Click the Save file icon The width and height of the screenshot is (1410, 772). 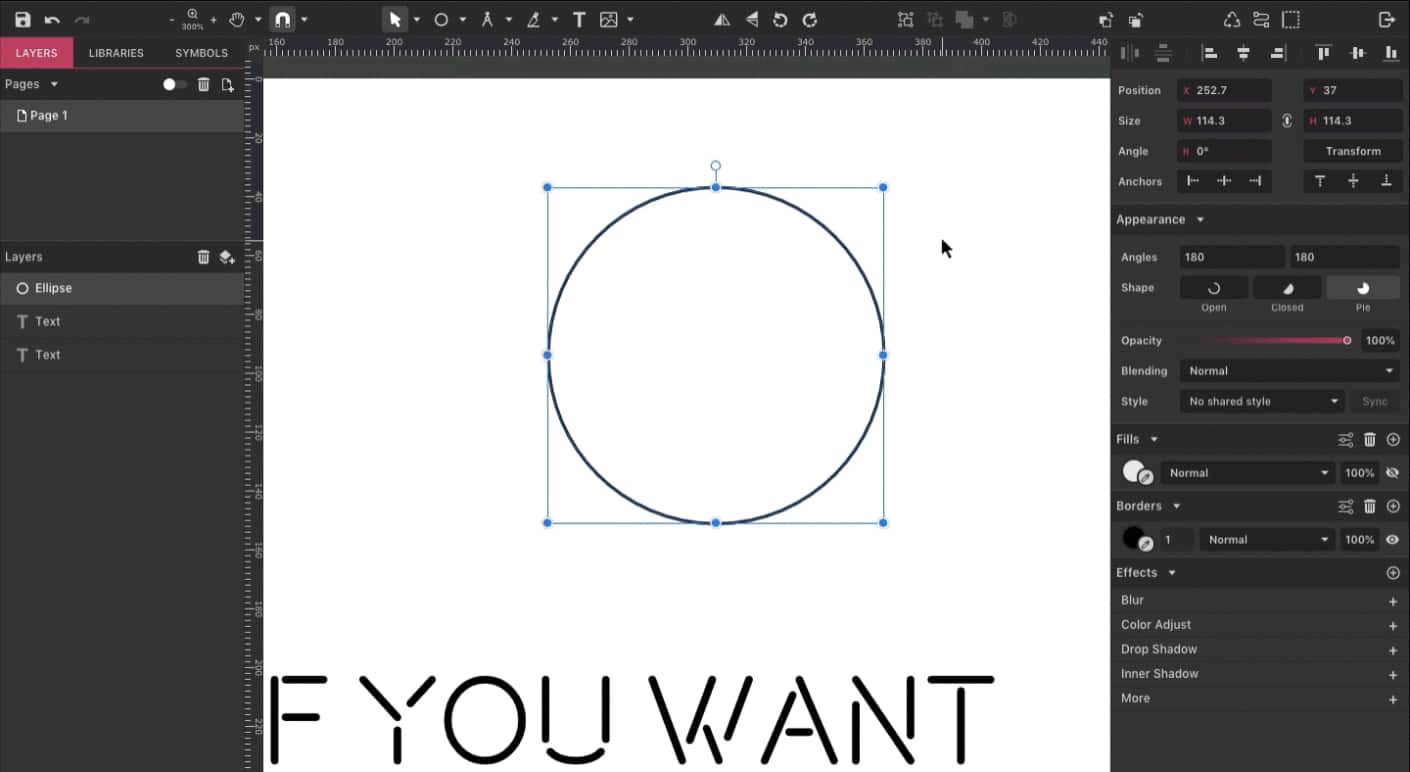click(x=23, y=19)
